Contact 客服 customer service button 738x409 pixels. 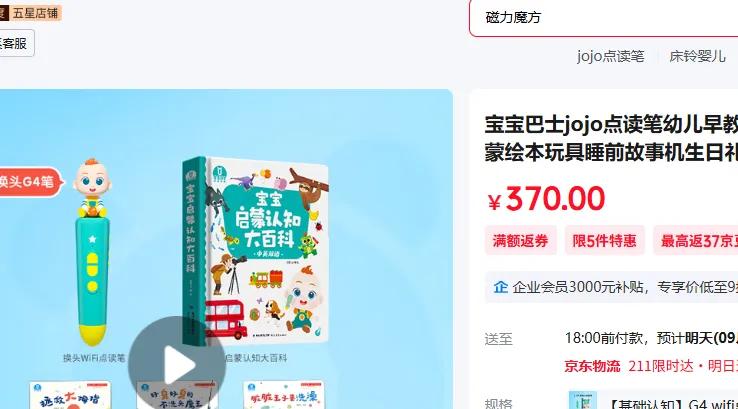coord(16,43)
